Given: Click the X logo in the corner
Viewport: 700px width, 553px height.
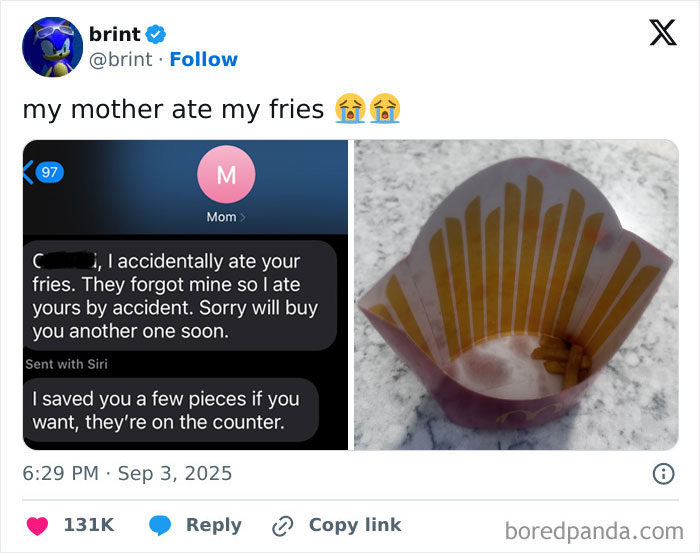Looking at the screenshot, I should pos(662,34).
